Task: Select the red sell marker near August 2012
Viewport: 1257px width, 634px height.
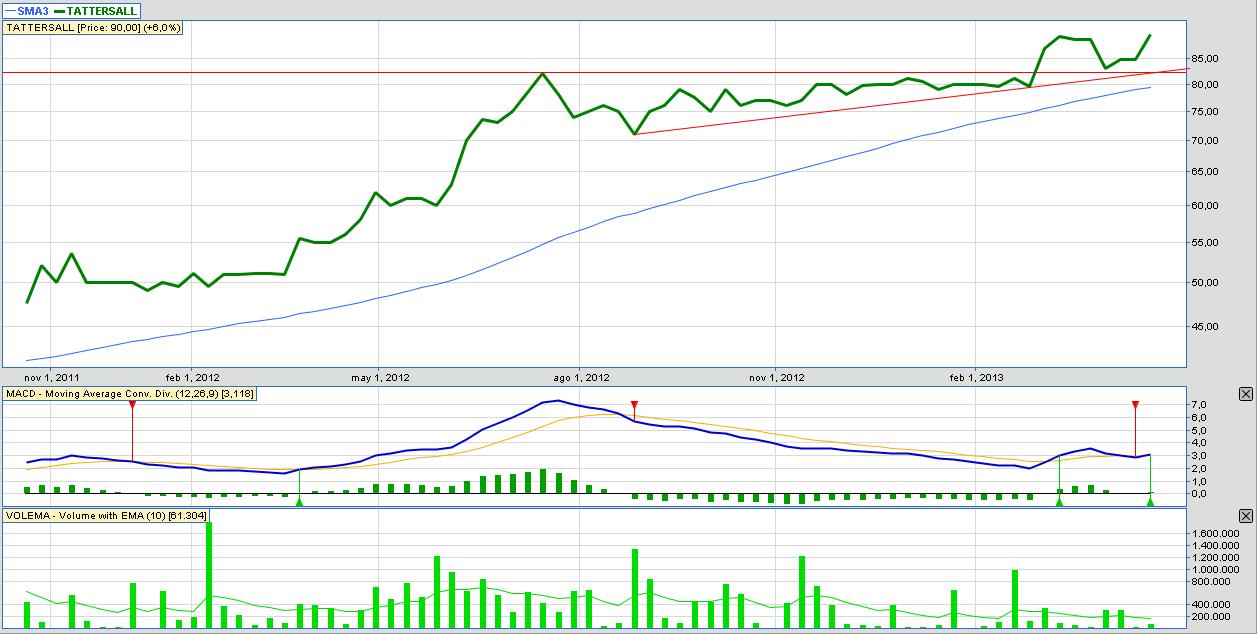Action: point(634,405)
